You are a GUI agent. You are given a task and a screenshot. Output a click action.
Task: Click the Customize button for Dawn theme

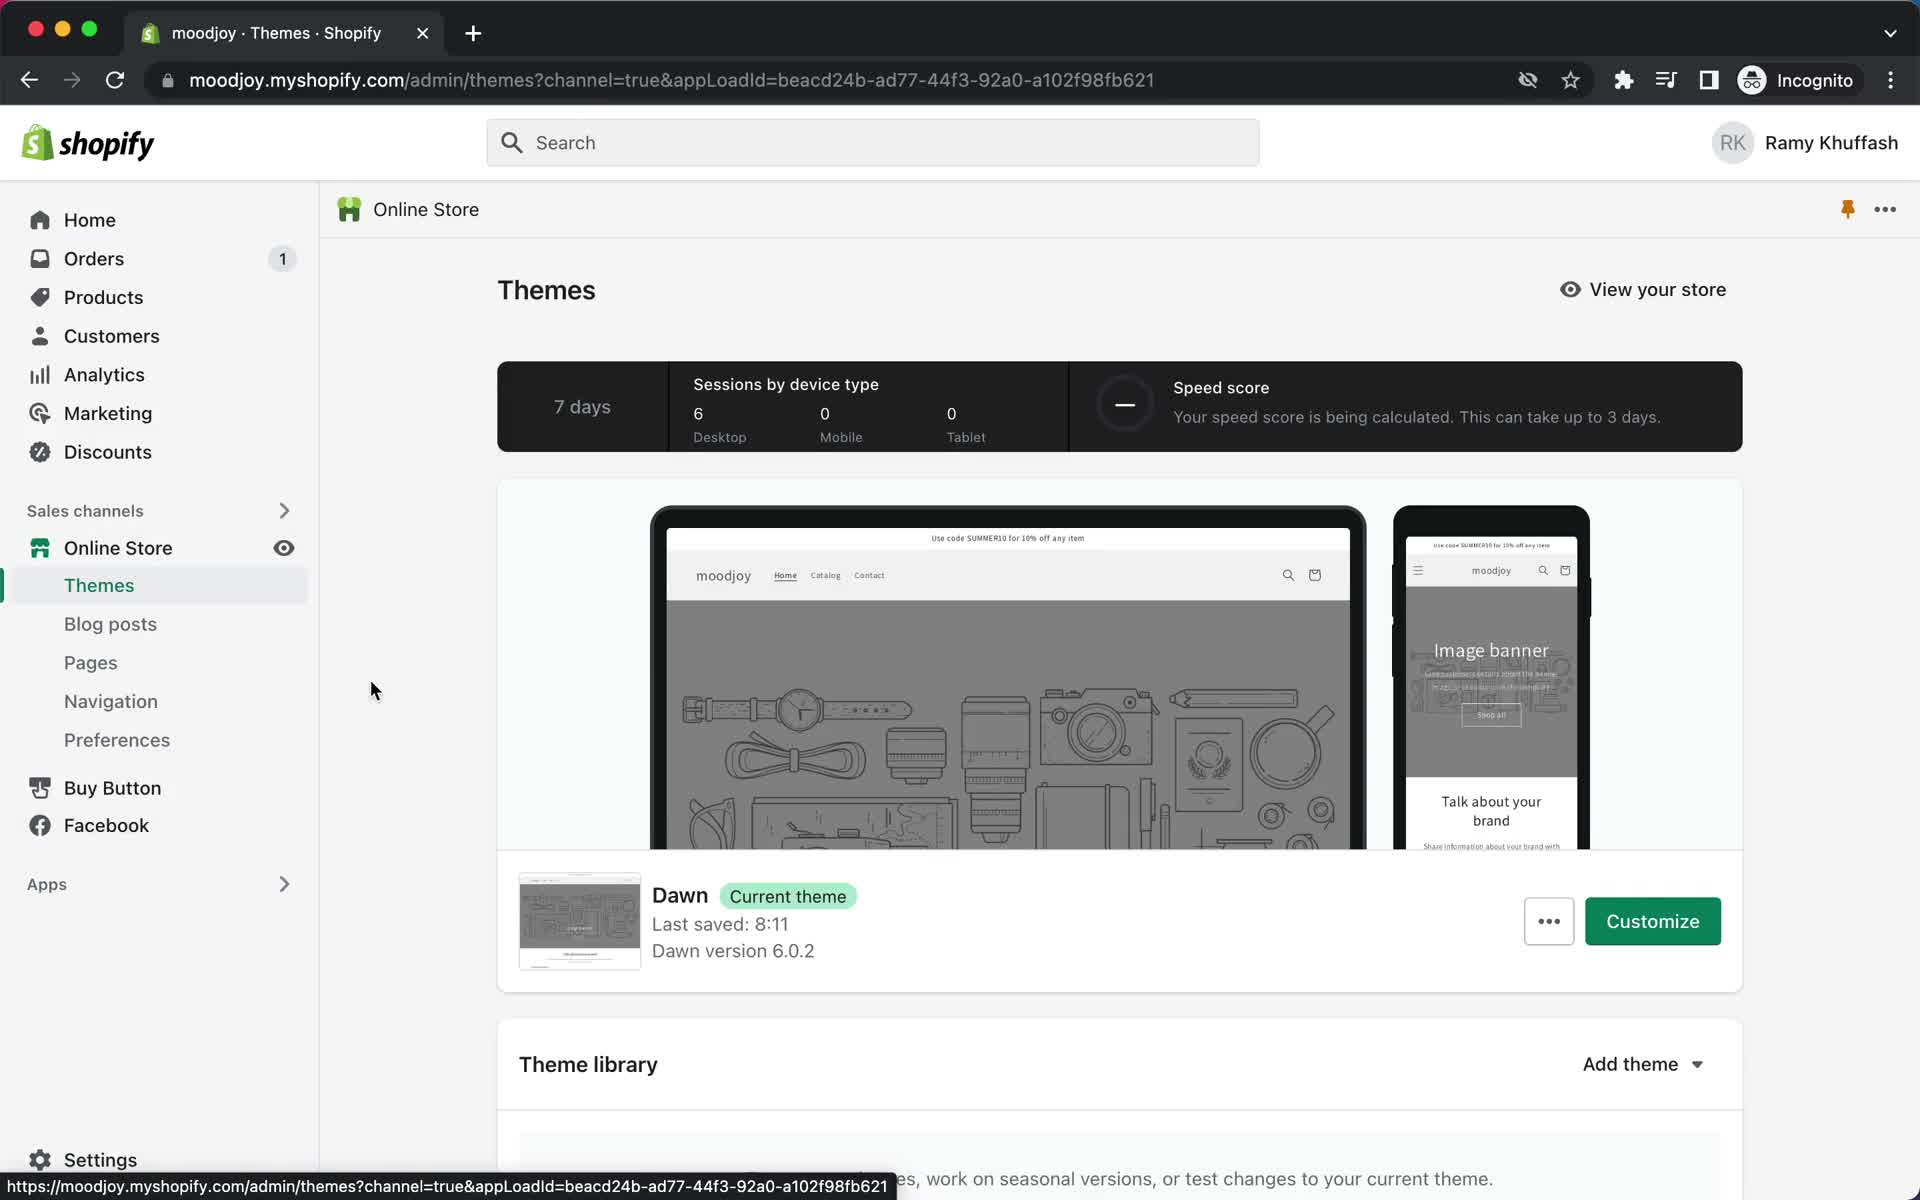tap(1653, 919)
